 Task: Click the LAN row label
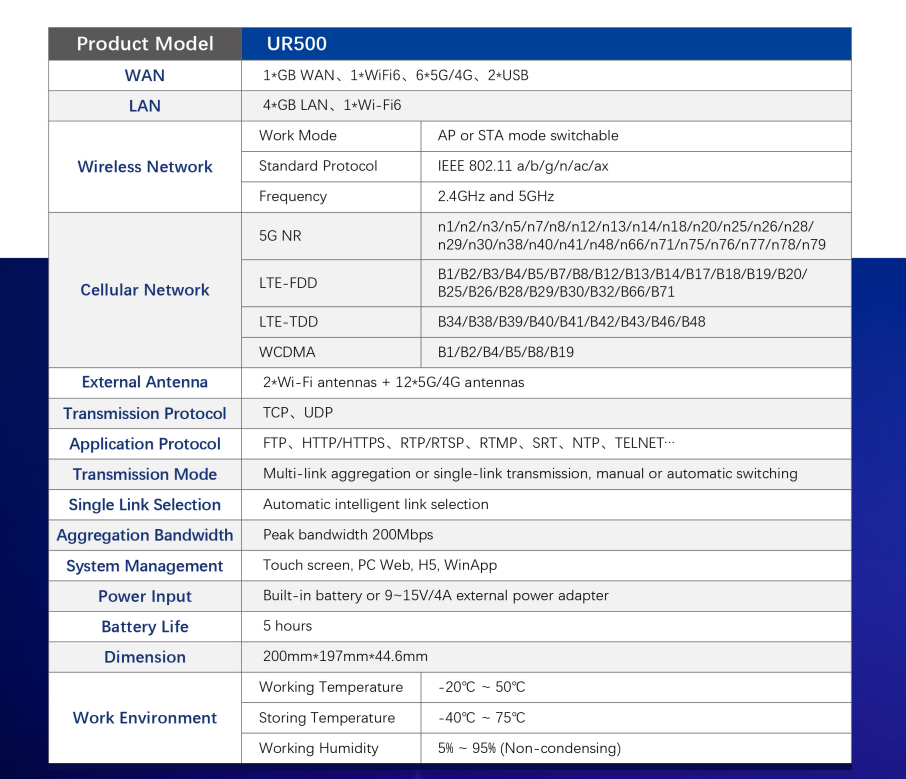[x=145, y=106]
